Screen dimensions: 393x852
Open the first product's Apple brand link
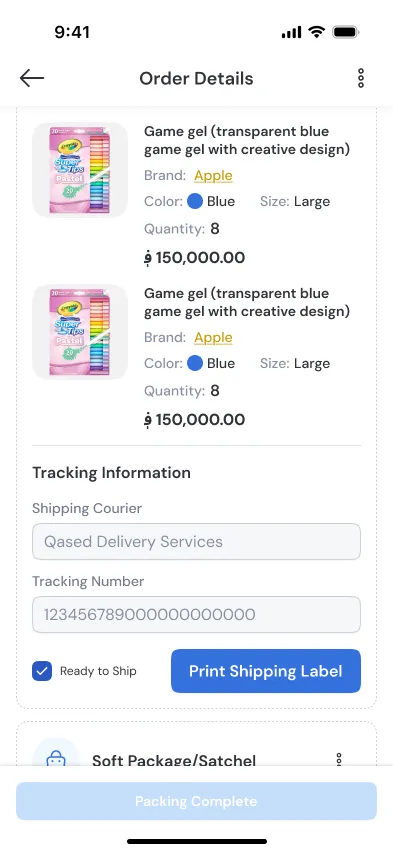213,176
